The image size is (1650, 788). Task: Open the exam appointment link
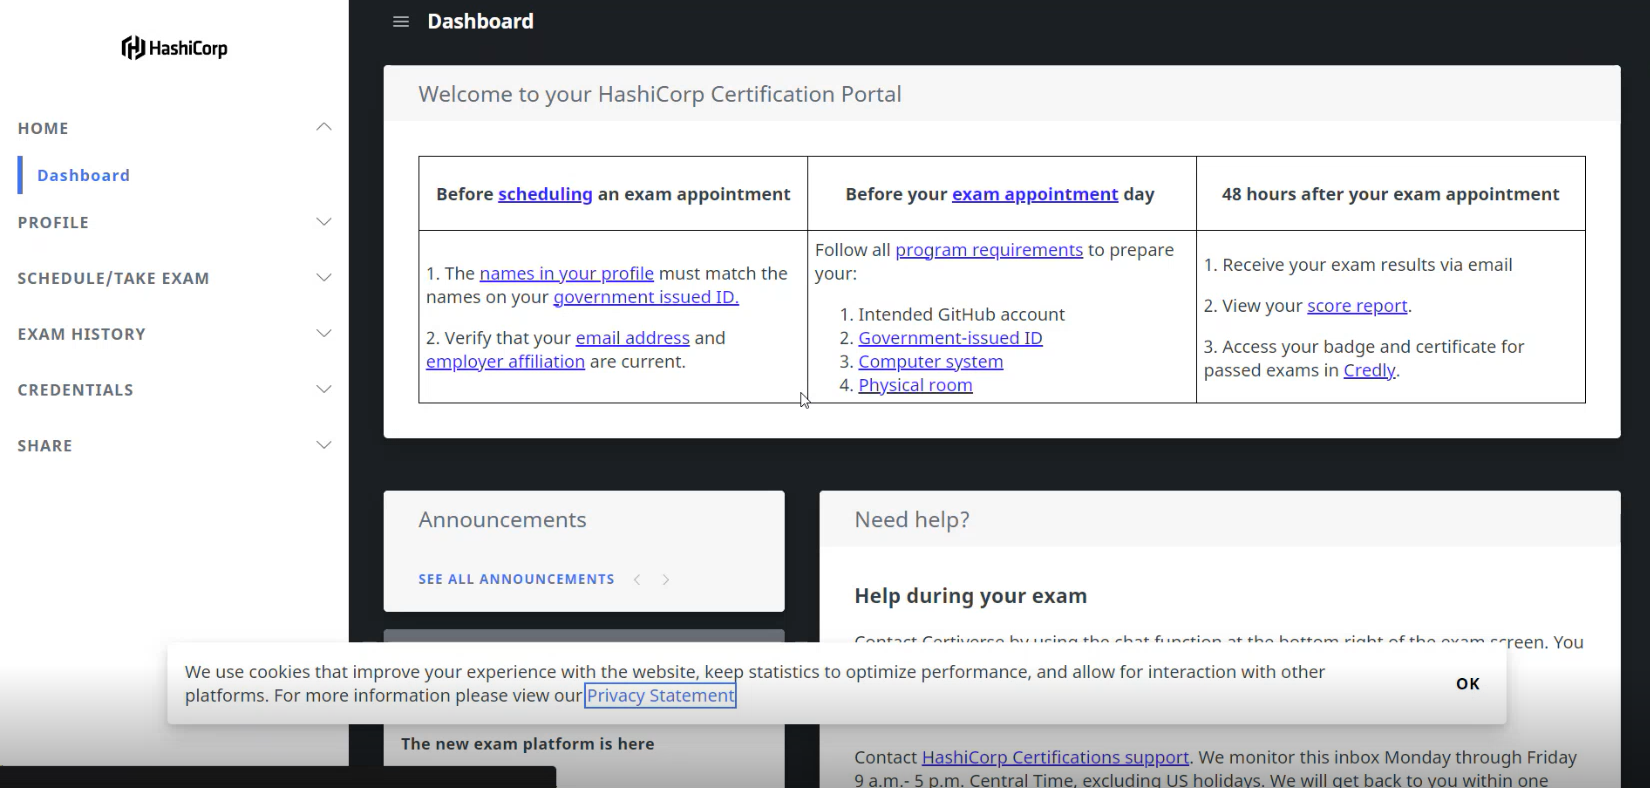tap(1035, 194)
